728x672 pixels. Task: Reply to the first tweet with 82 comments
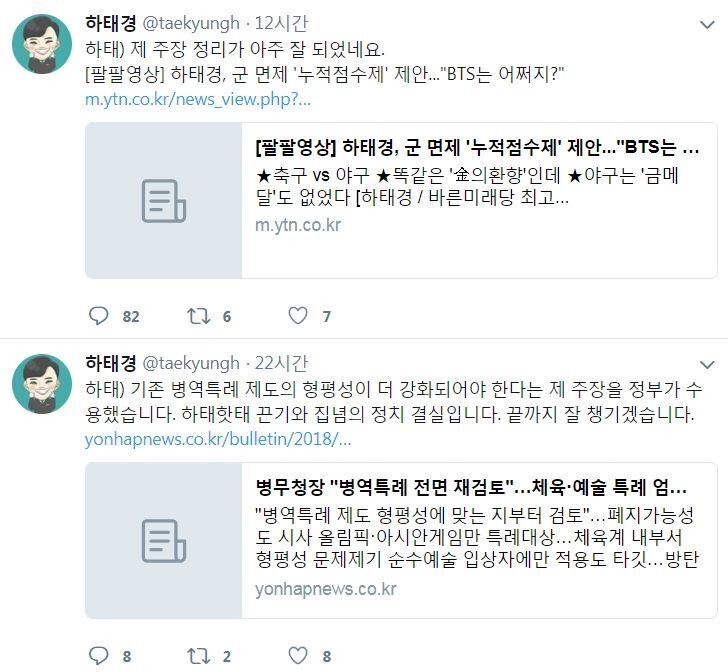(x=98, y=316)
